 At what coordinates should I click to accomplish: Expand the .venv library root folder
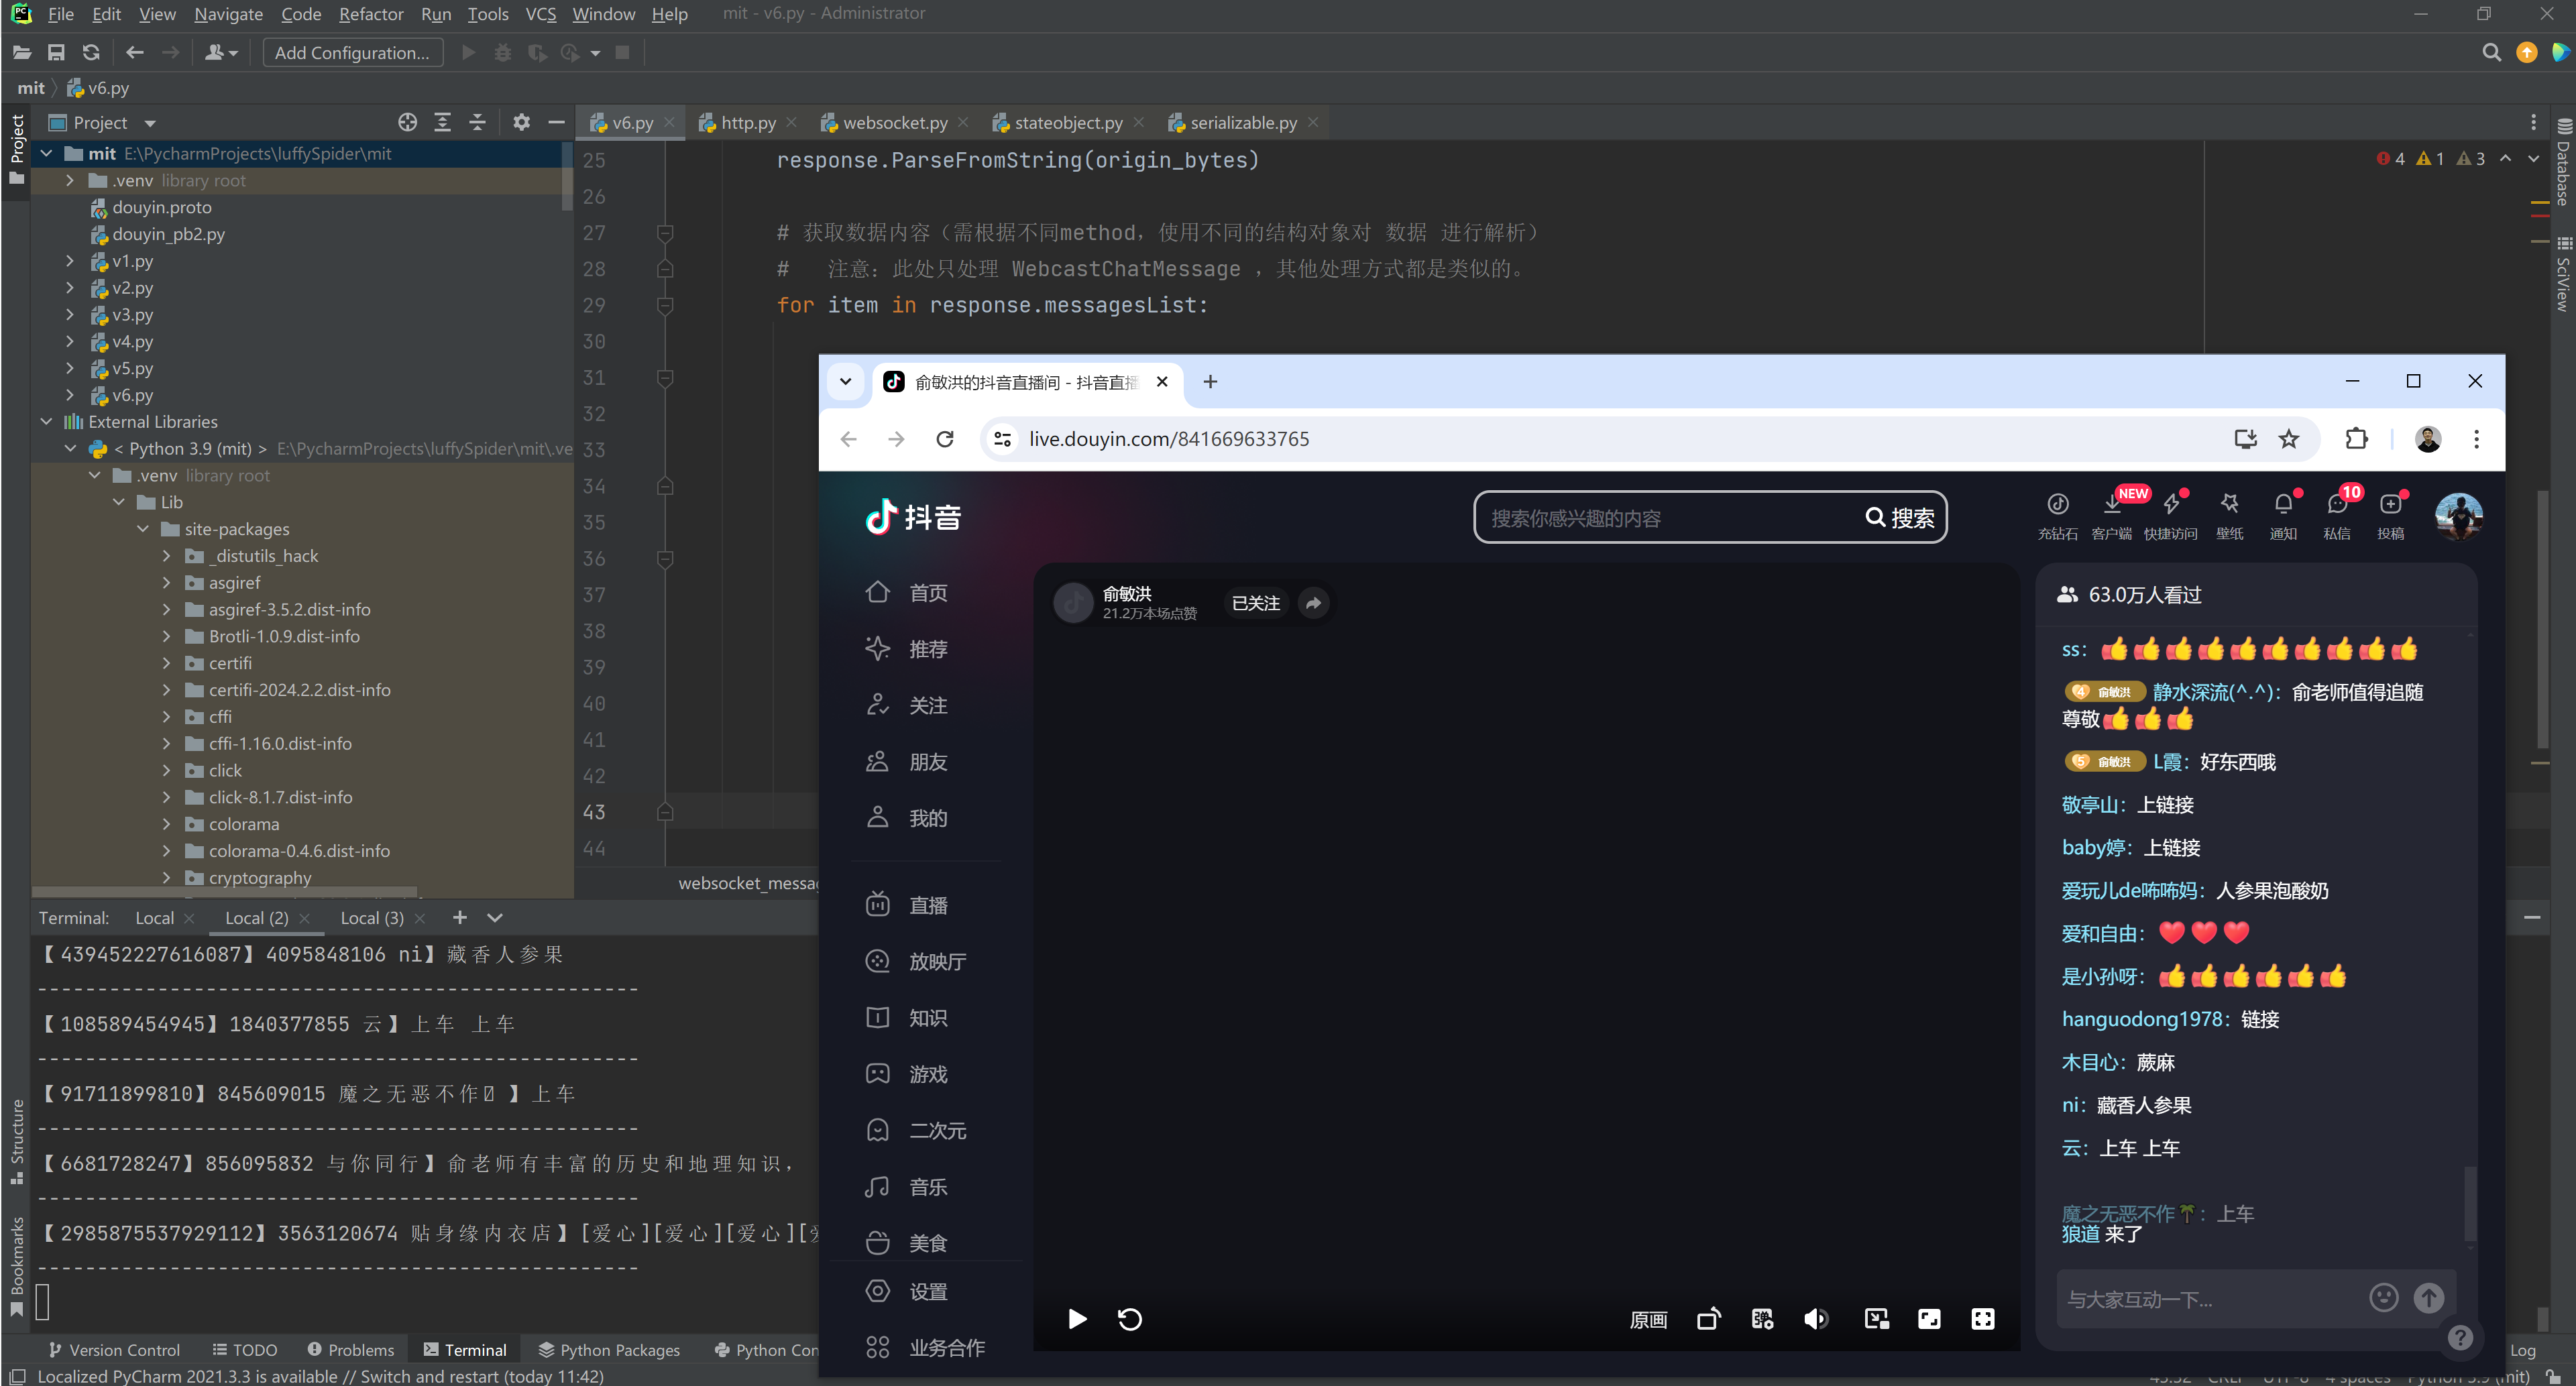(x=70, y=180)
